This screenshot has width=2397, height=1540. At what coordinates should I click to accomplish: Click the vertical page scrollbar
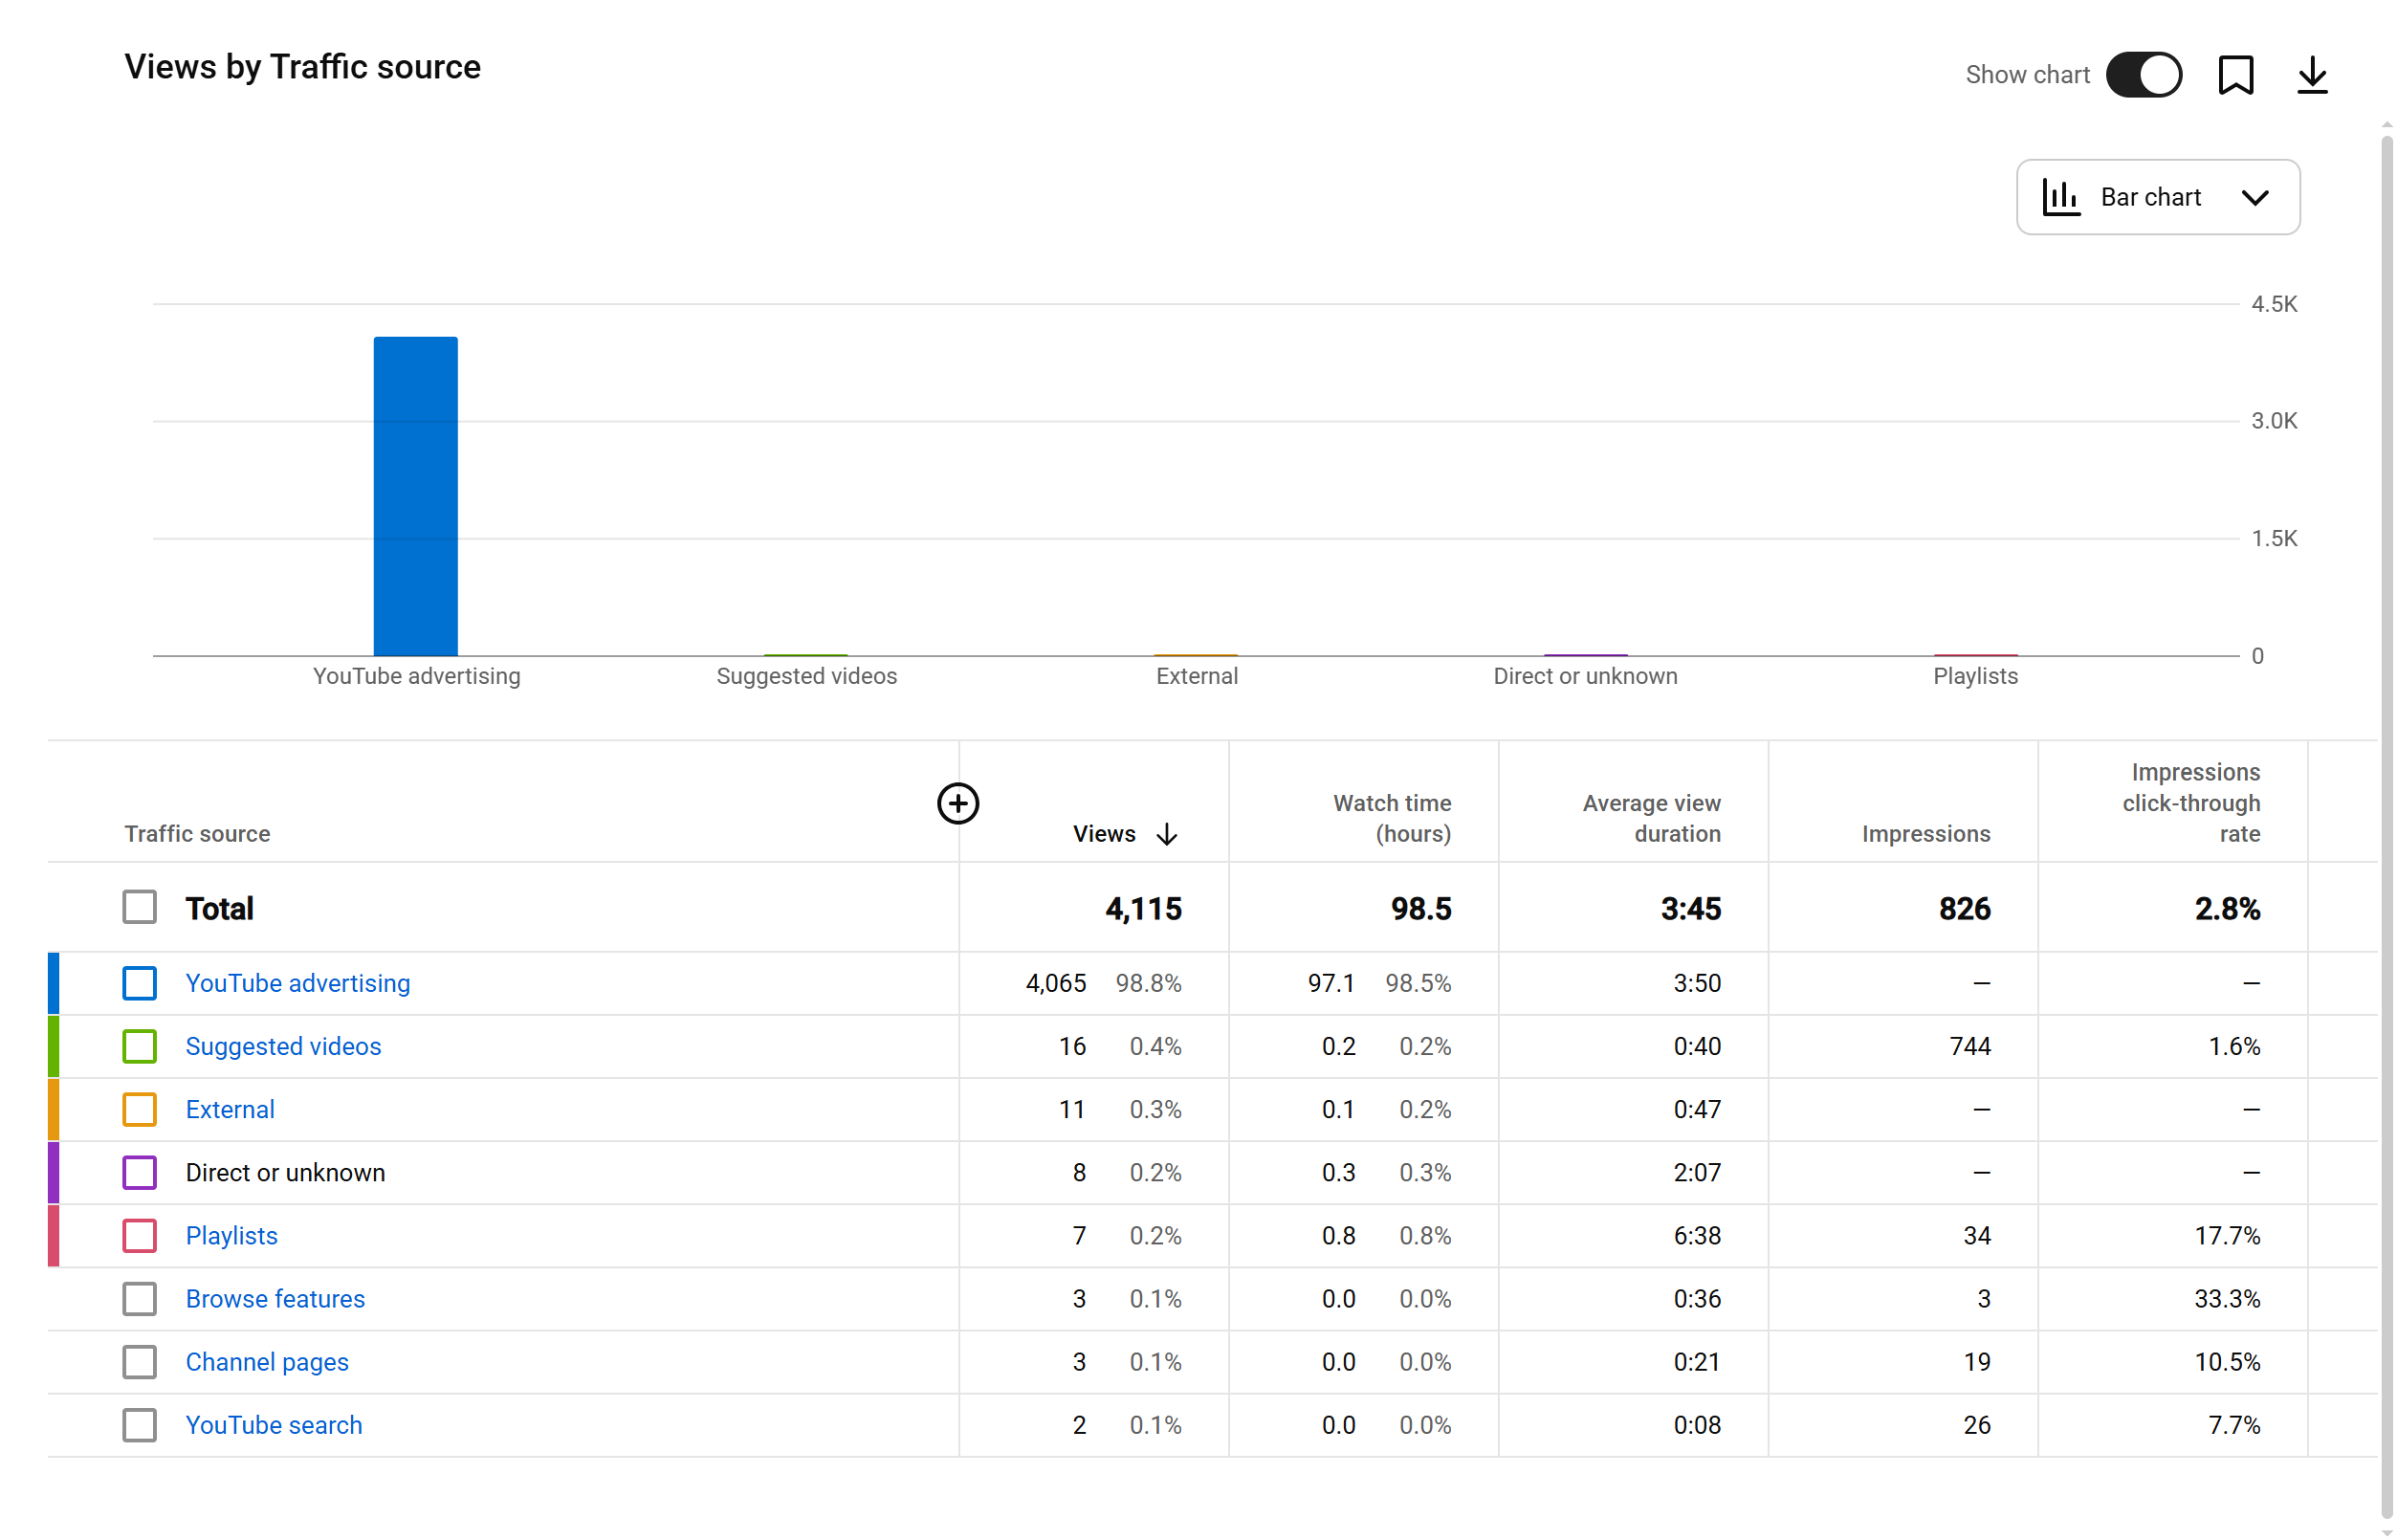2386,800
